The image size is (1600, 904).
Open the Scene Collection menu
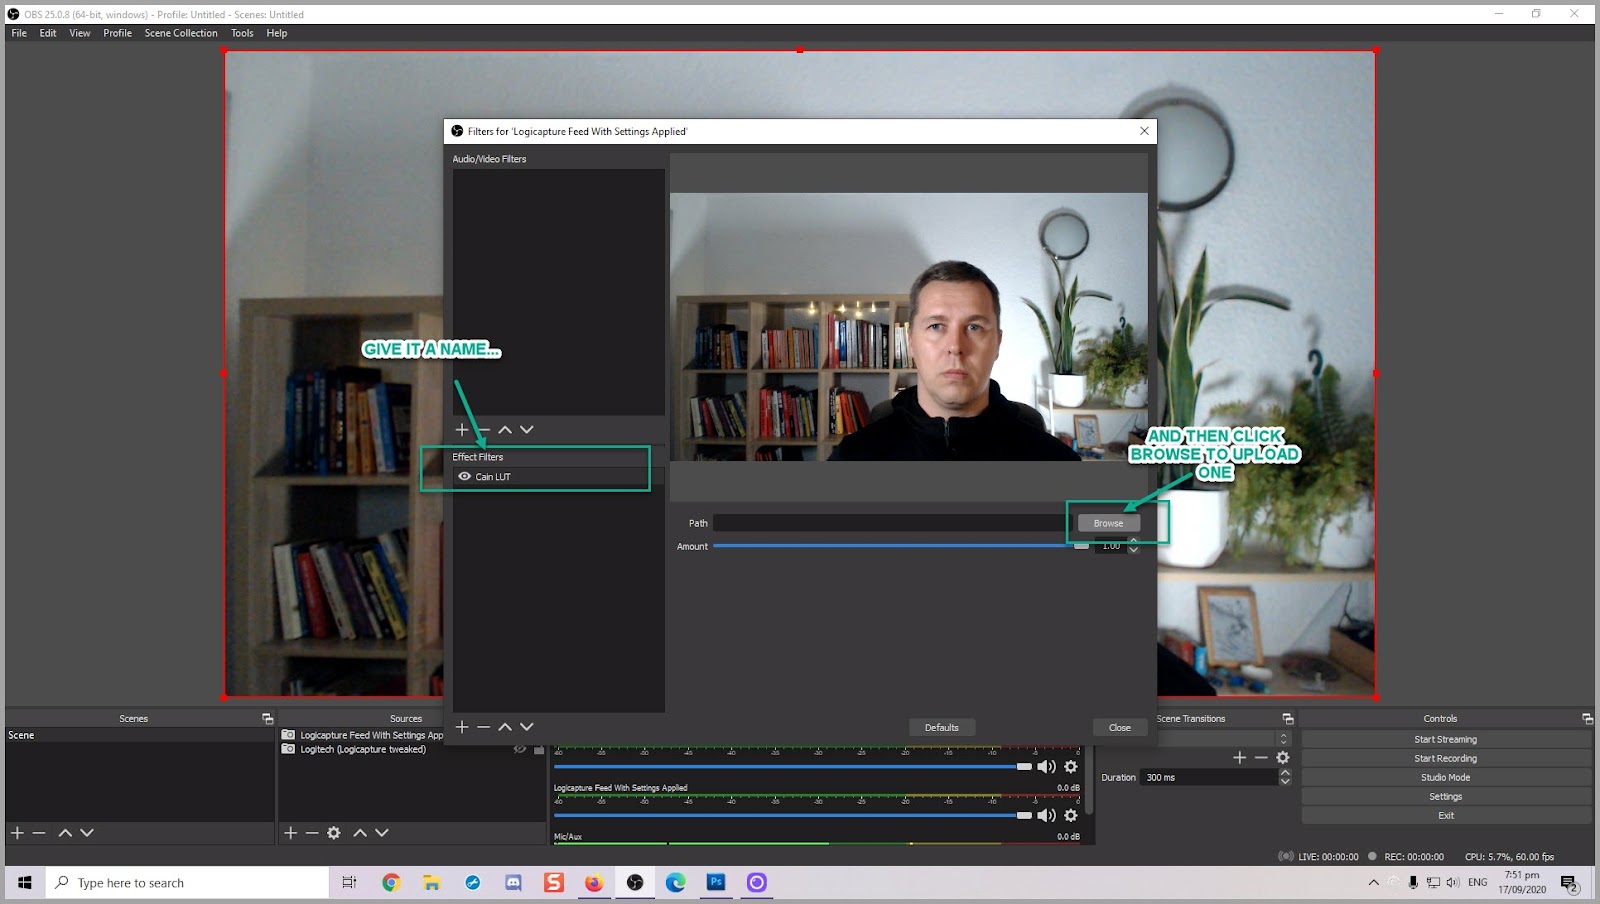tap(181, 33)
